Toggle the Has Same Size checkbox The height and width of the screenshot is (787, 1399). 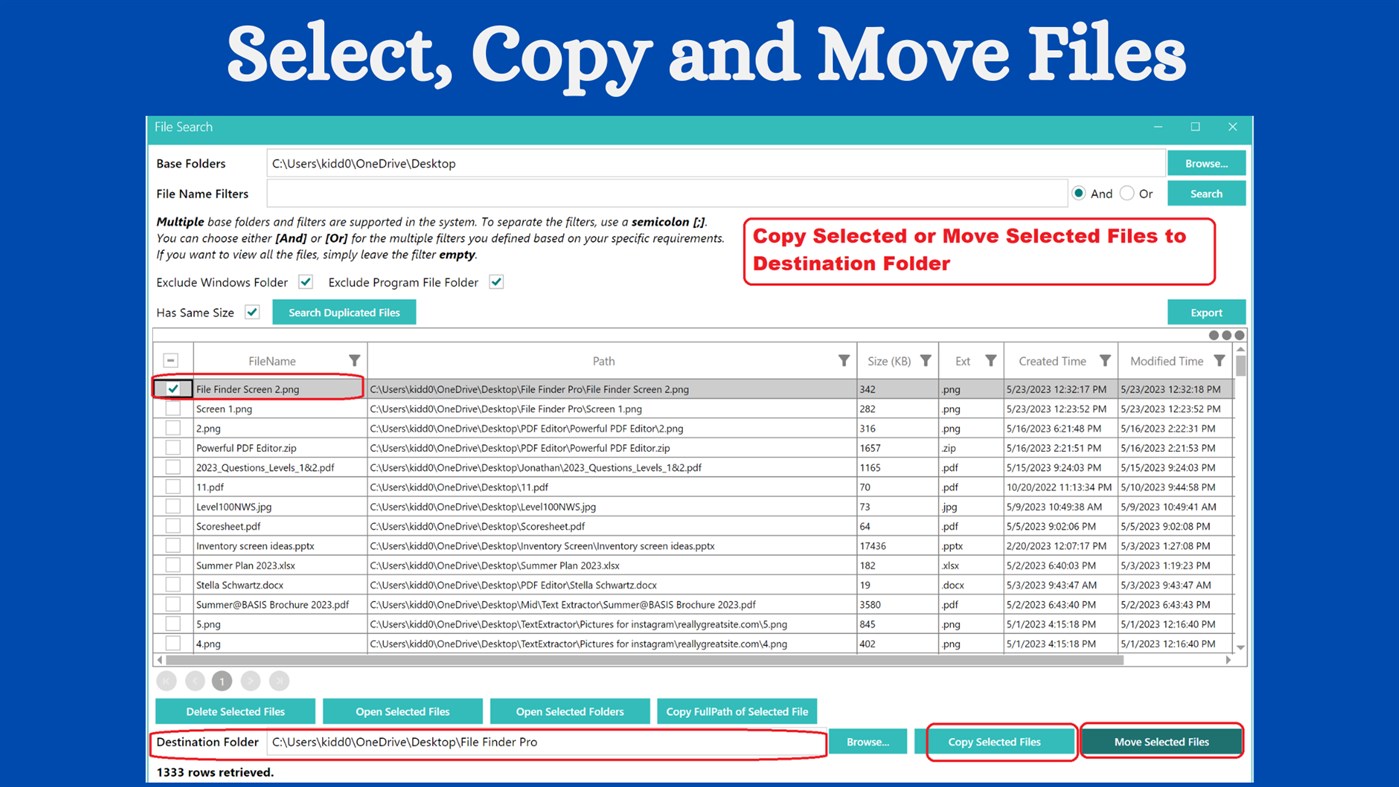(252, 311)
